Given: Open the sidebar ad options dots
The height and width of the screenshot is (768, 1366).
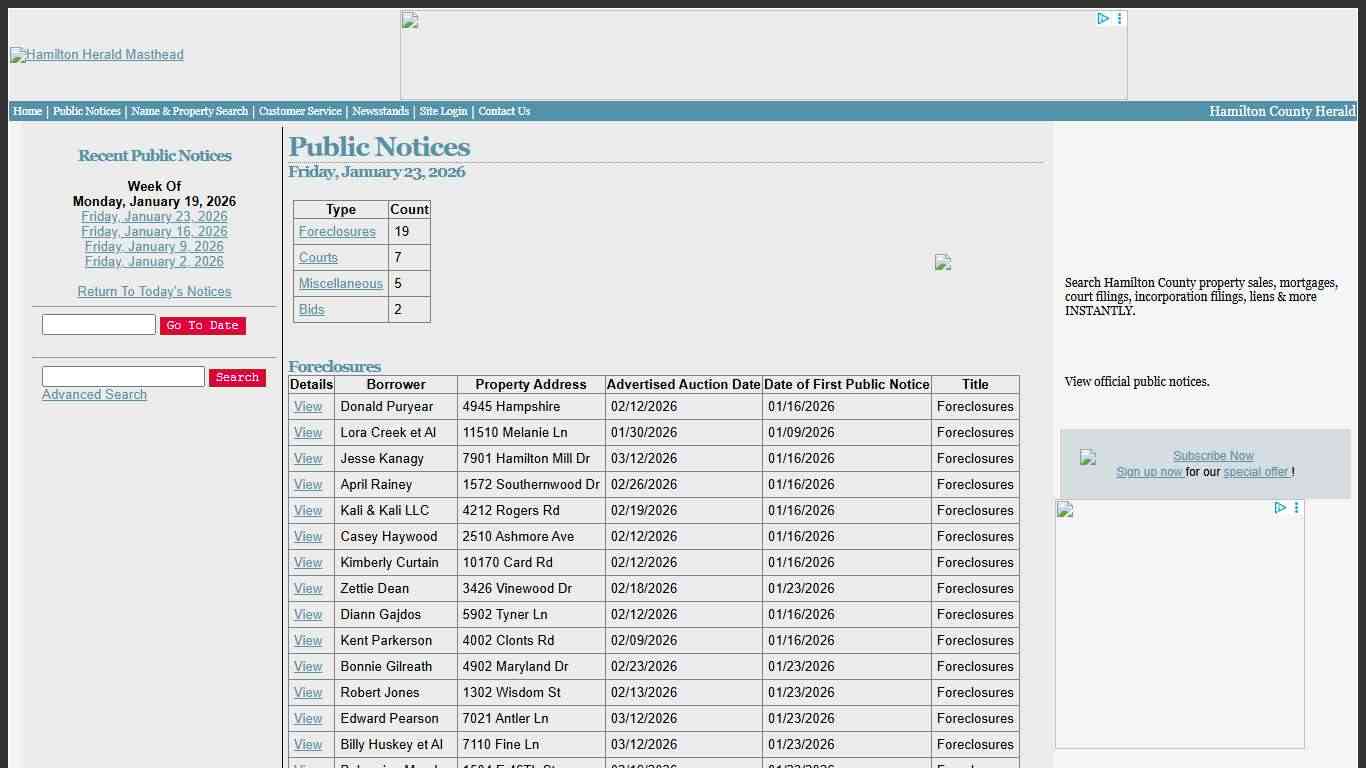Looking at the screenshot, I should tap(1296, 508).
